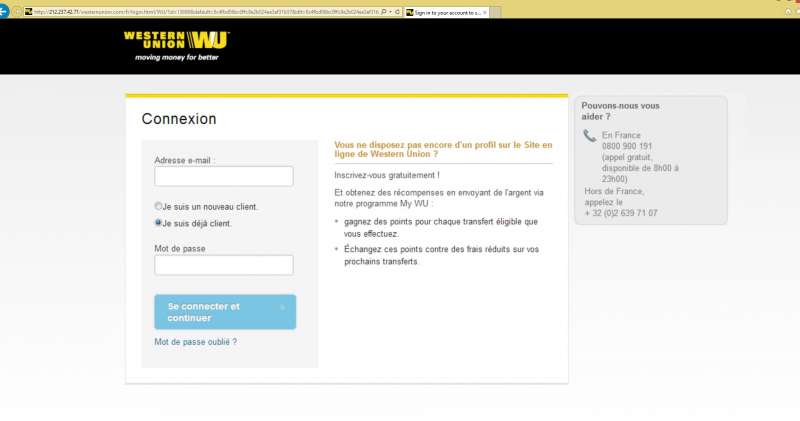Focus the 'Mot de passe' input field
The image size is (800, 421).
coord(223,265)
